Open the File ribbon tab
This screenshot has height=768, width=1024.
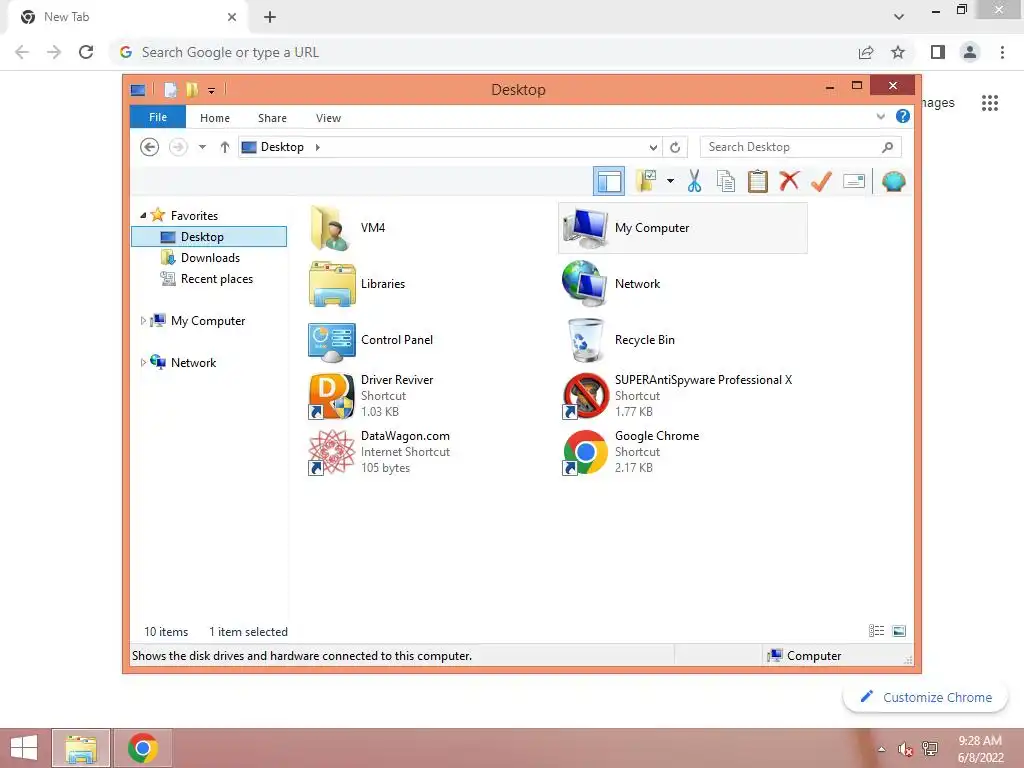pyautogui.click(x=158, y=118)
